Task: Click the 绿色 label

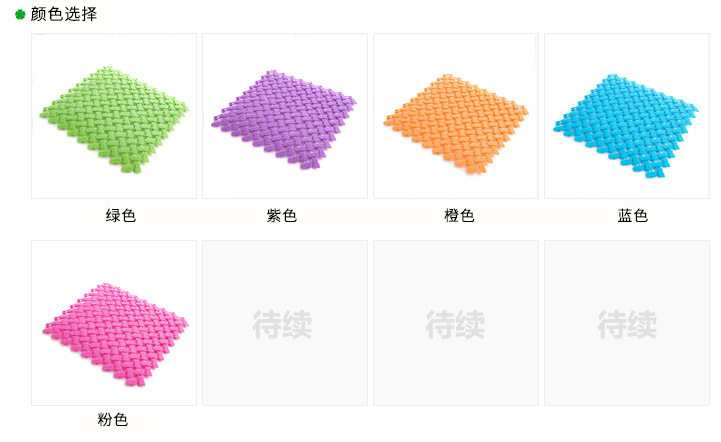Action: [120, 215]
